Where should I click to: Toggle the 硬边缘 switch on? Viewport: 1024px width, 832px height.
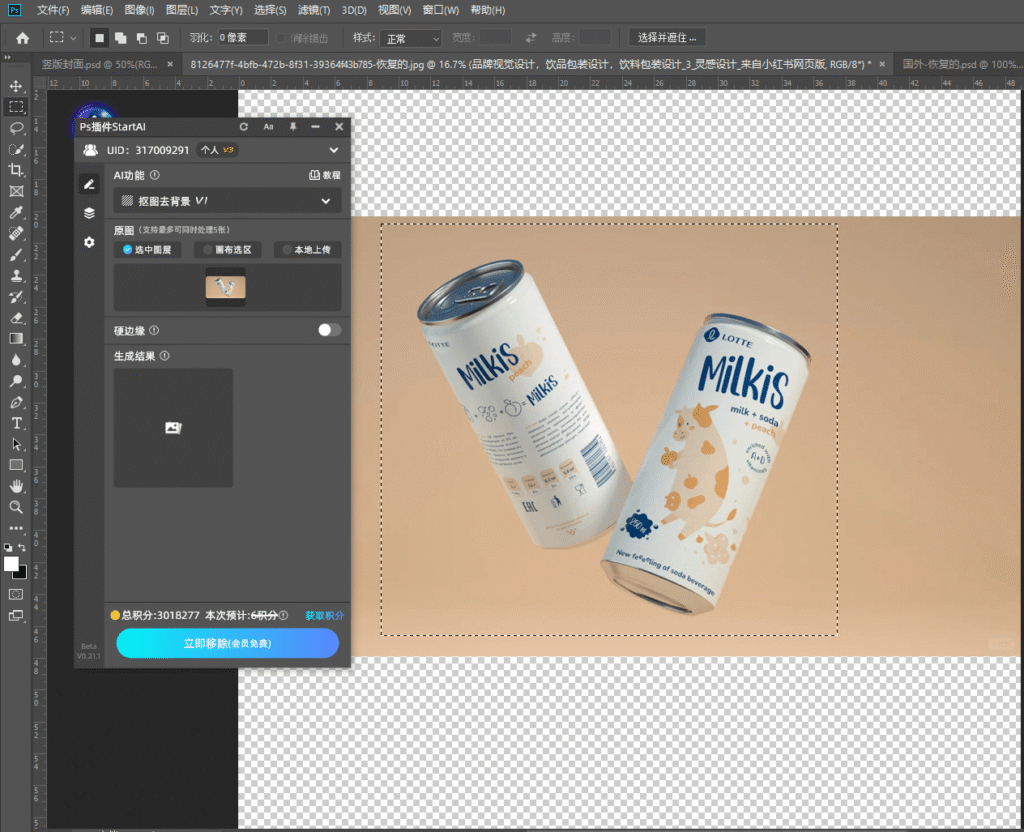(x=329, y=330)
